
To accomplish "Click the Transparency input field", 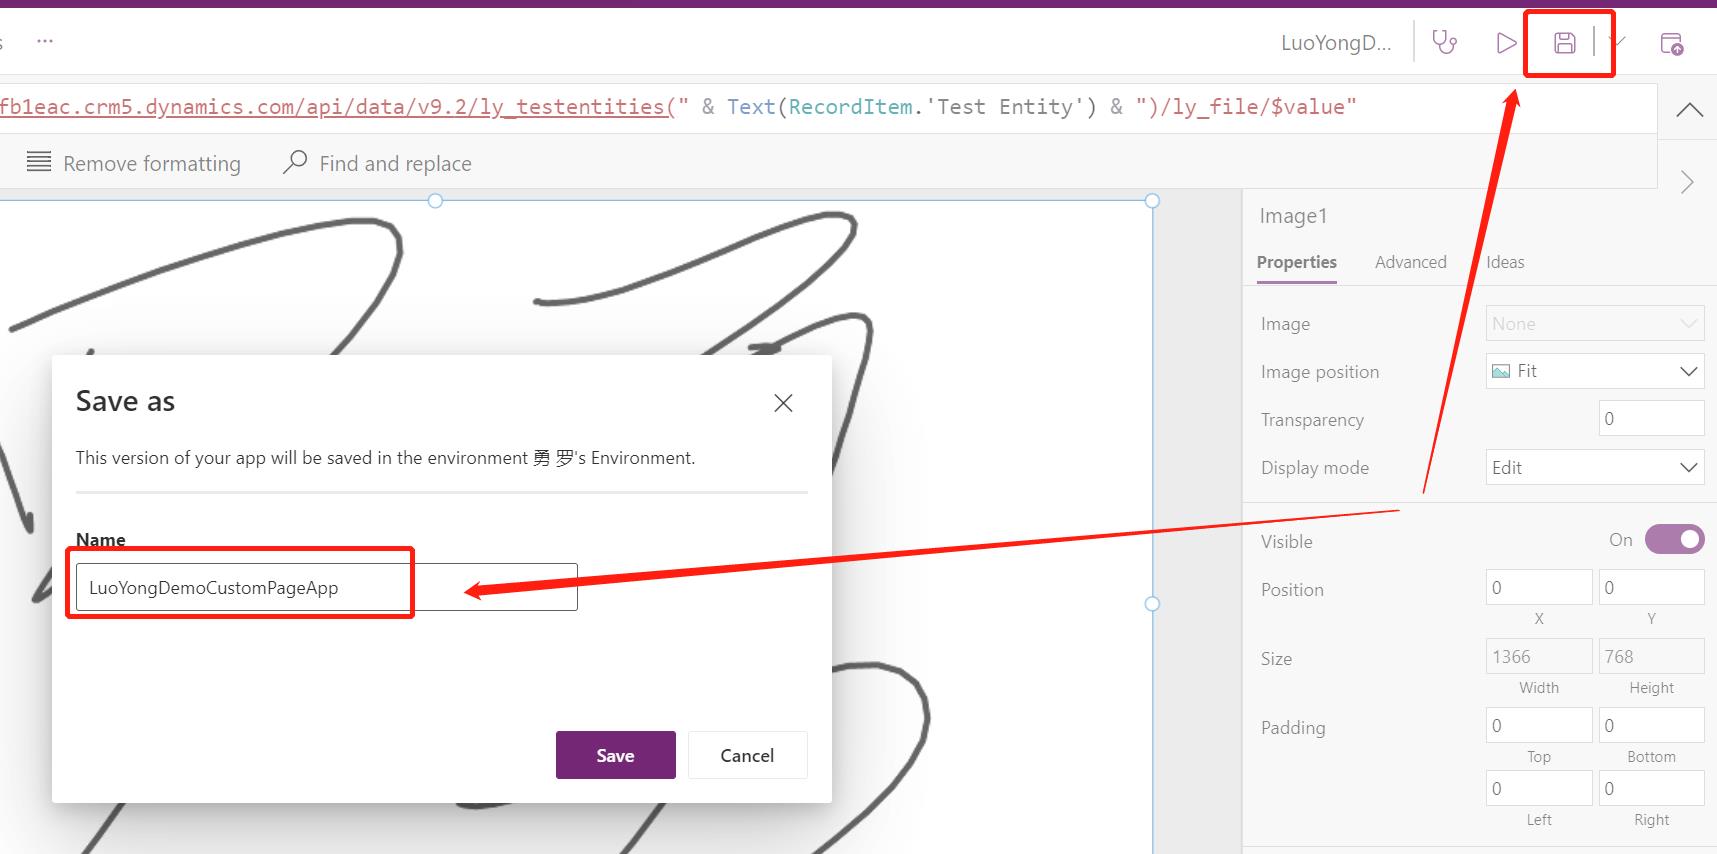I will 1651,418.
